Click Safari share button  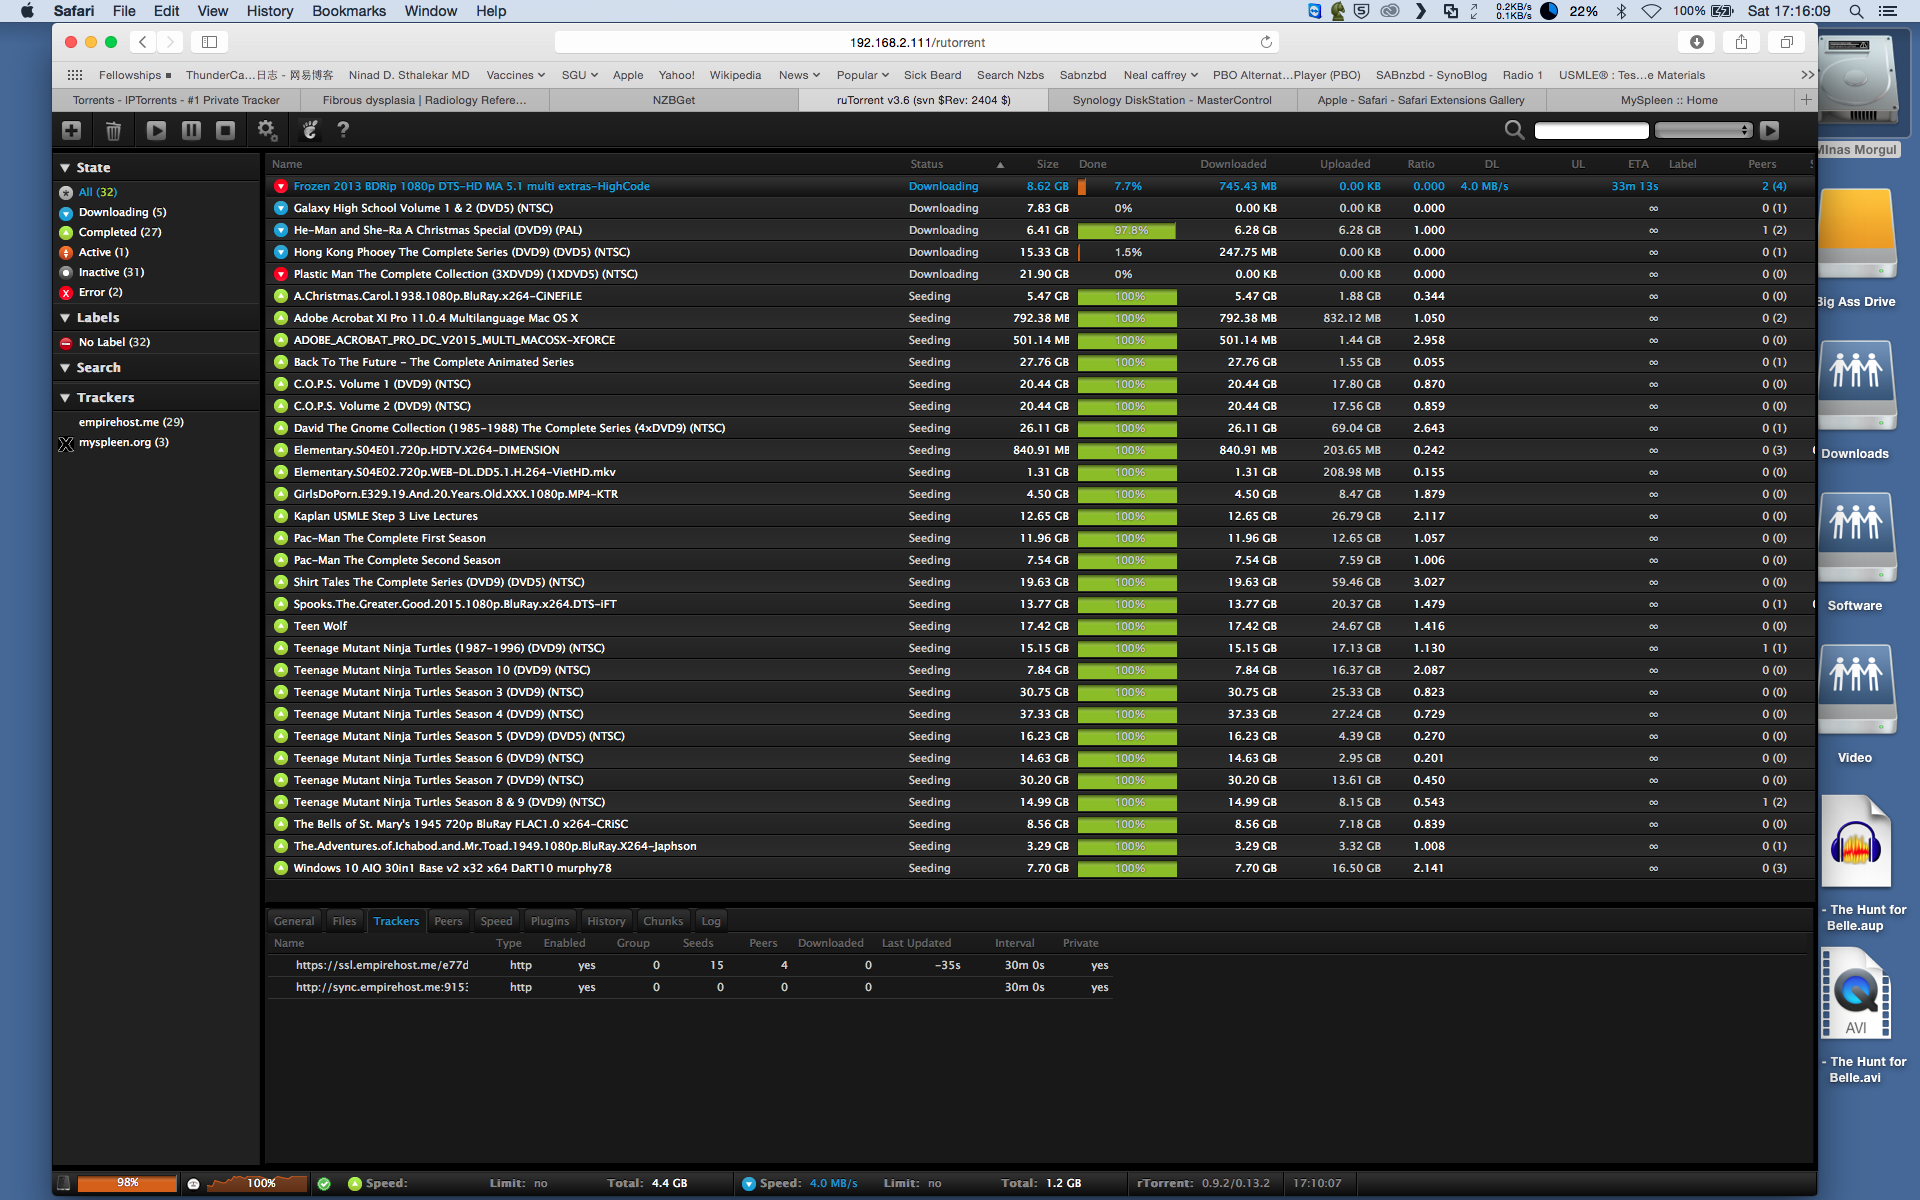click(1741, 42)
